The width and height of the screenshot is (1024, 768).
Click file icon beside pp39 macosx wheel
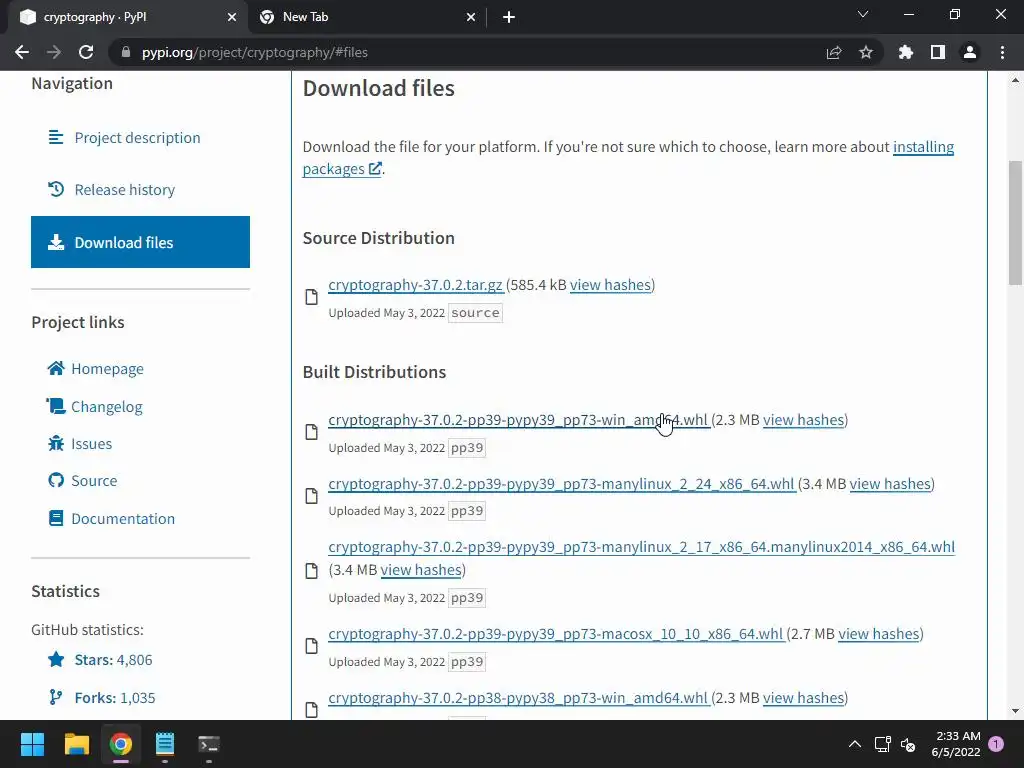(312, 646)
